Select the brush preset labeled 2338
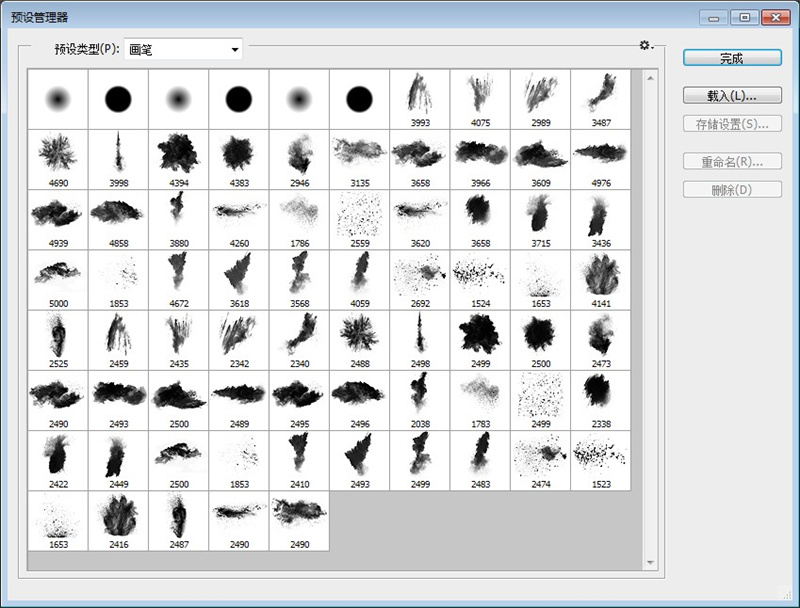Image resolution: width=800 pixels, height=608 pixels. [x=600, y=399]
